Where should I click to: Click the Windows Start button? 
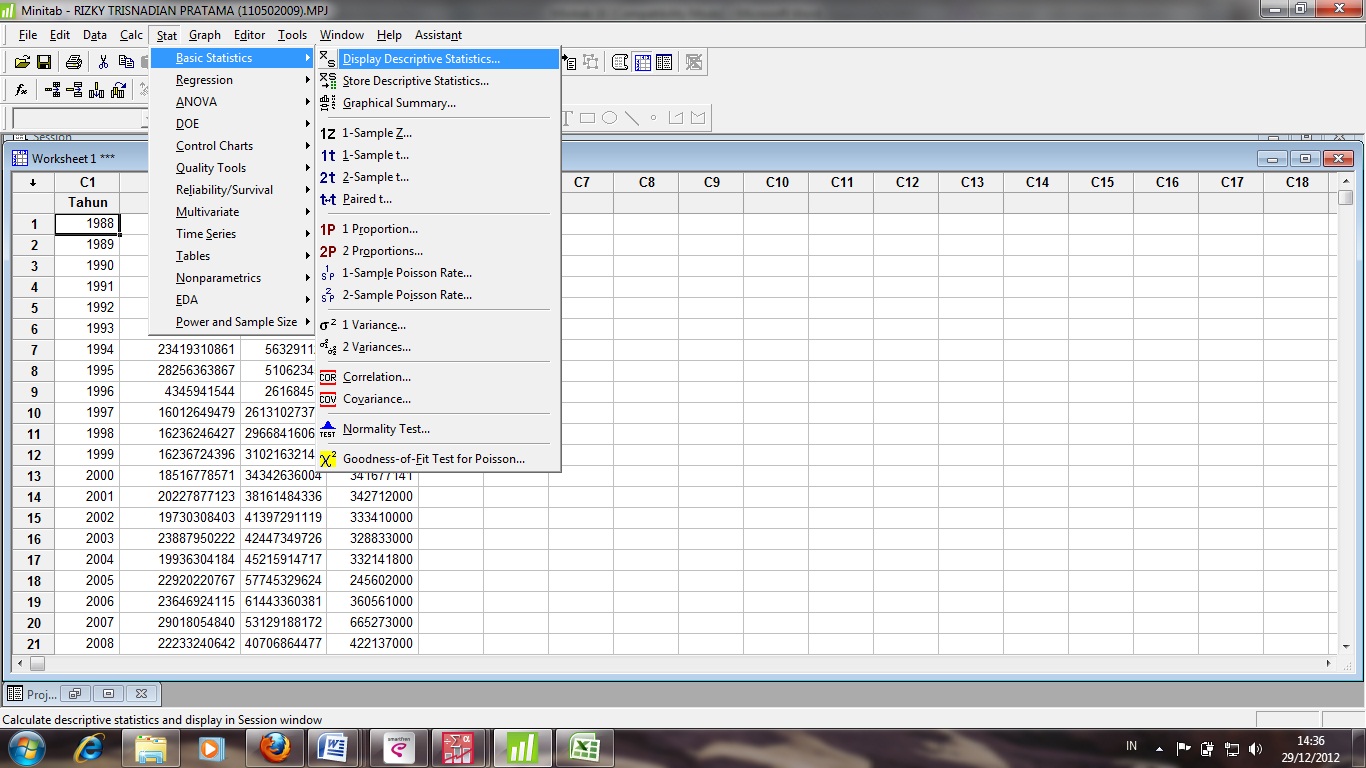tap(25, 747)
